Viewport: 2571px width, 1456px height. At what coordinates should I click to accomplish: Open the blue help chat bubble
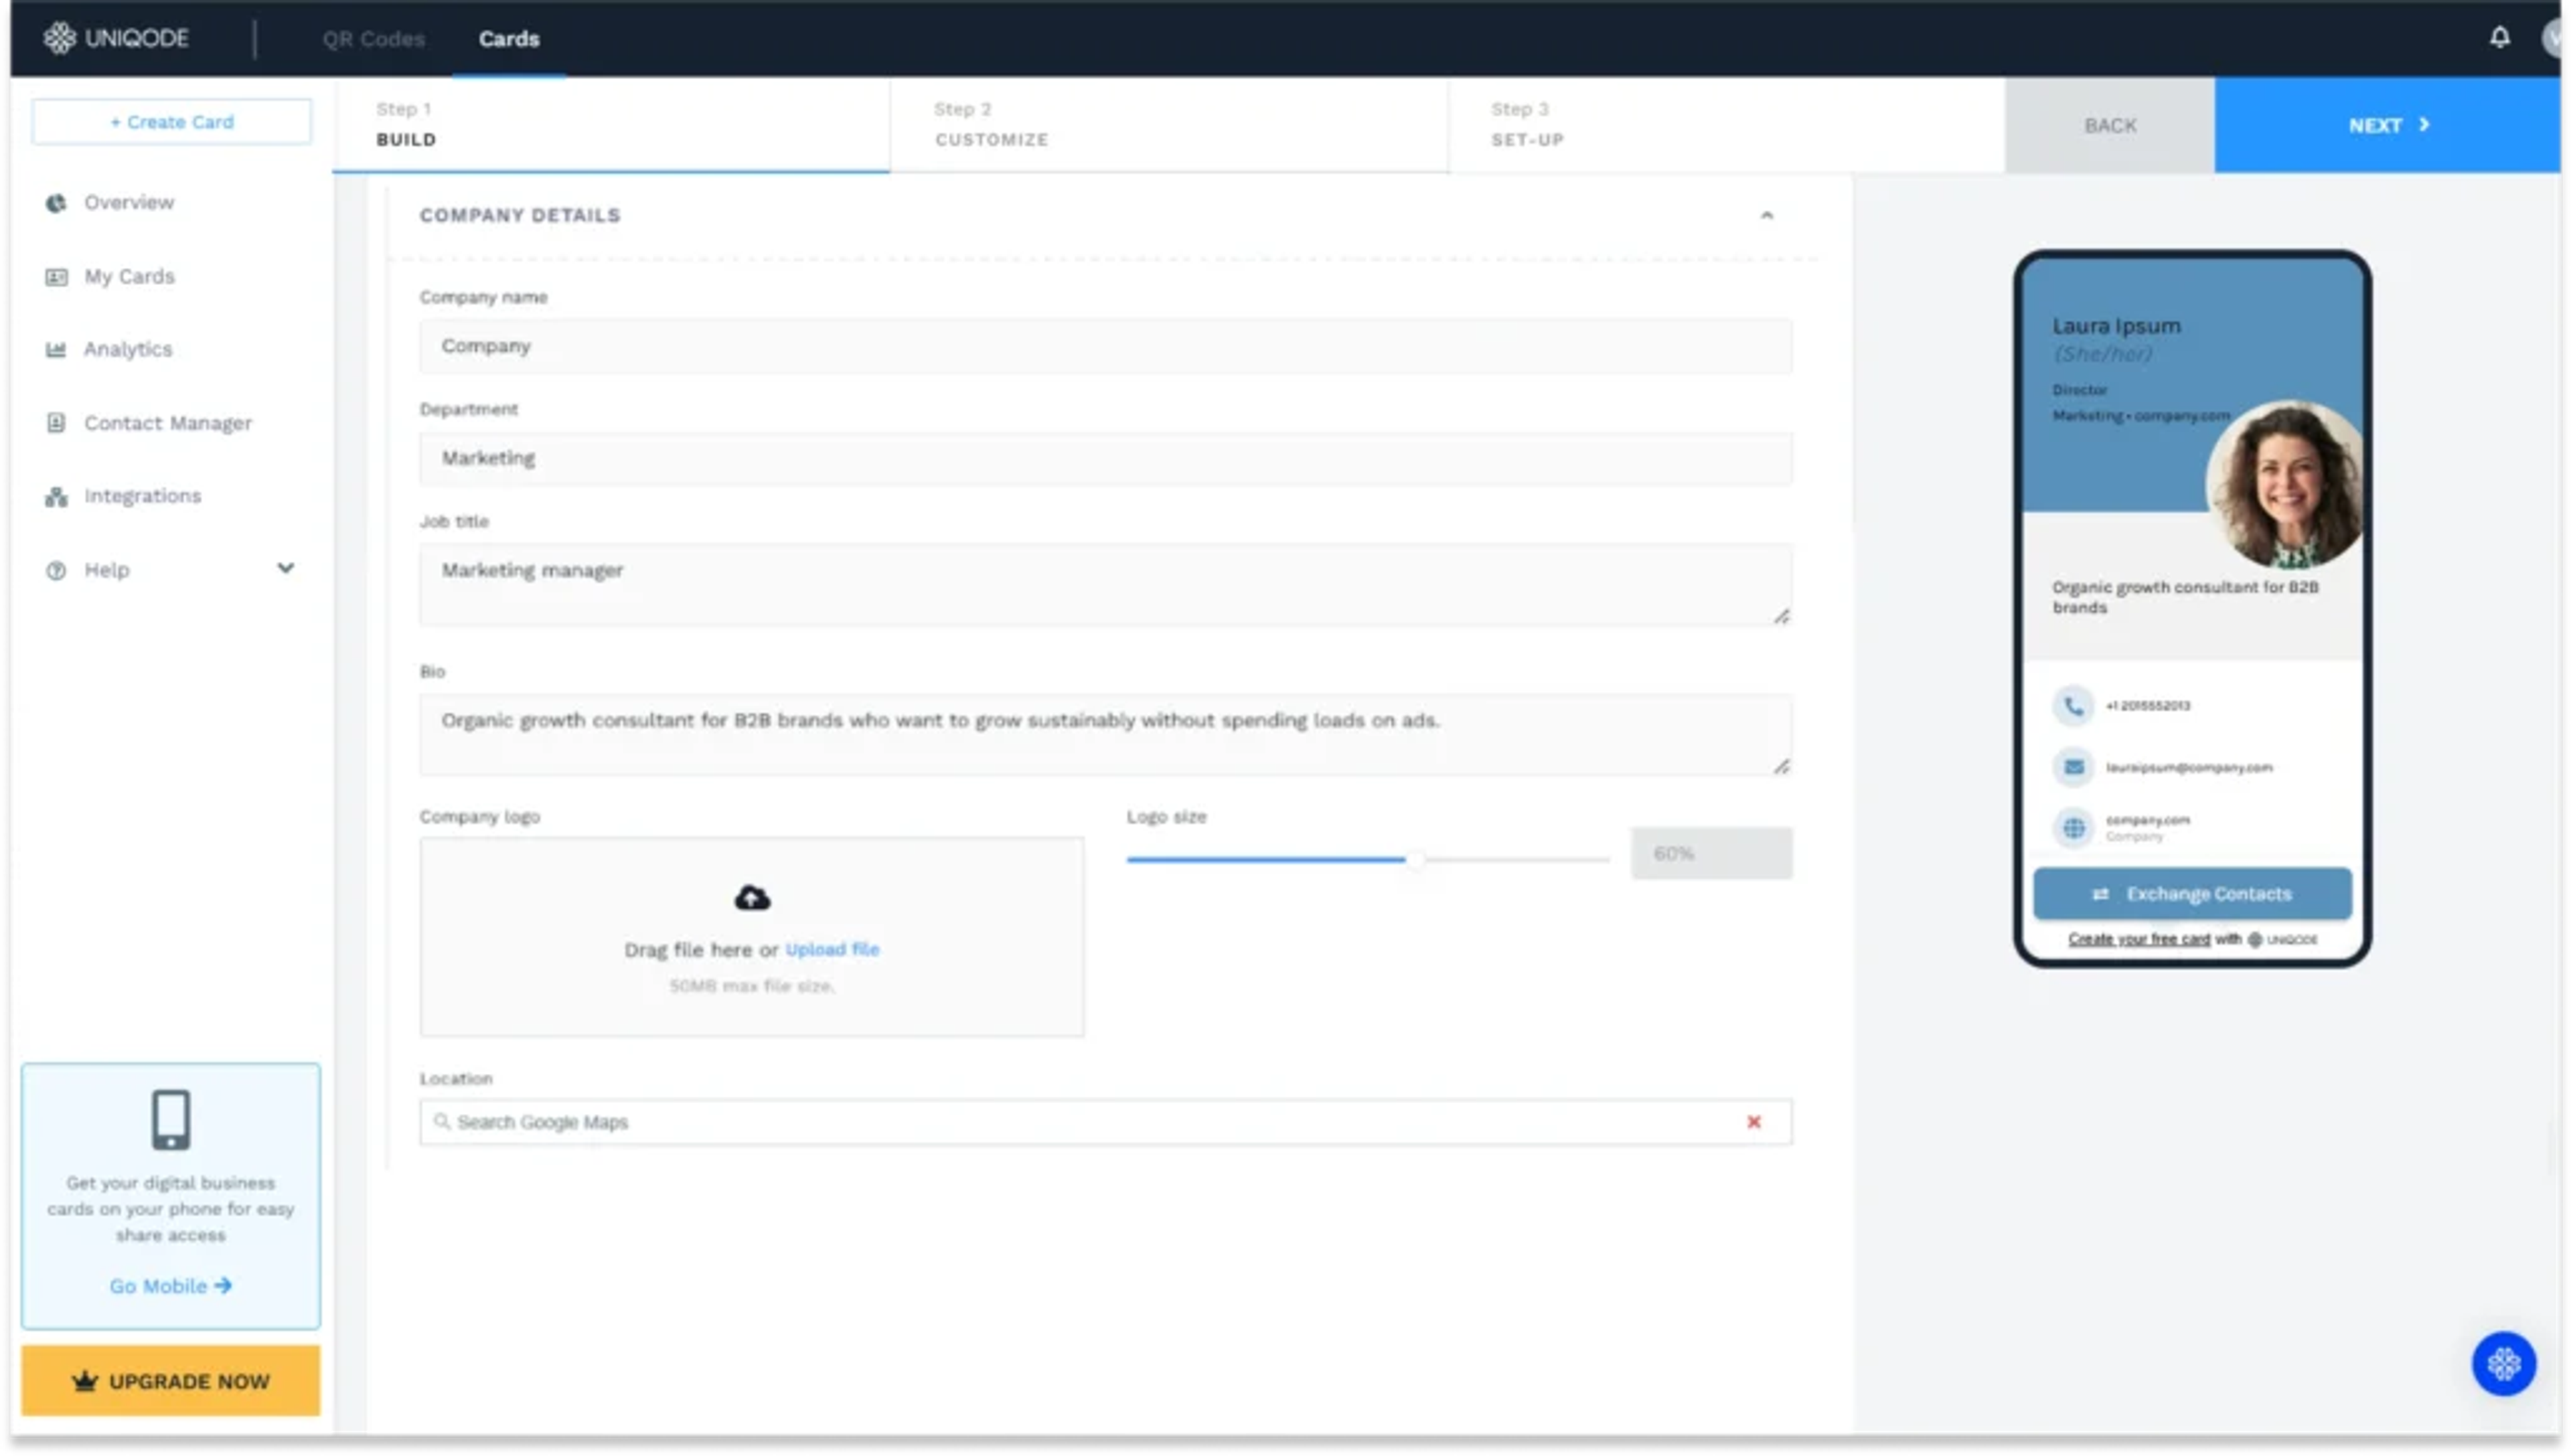(2503, 1363)
